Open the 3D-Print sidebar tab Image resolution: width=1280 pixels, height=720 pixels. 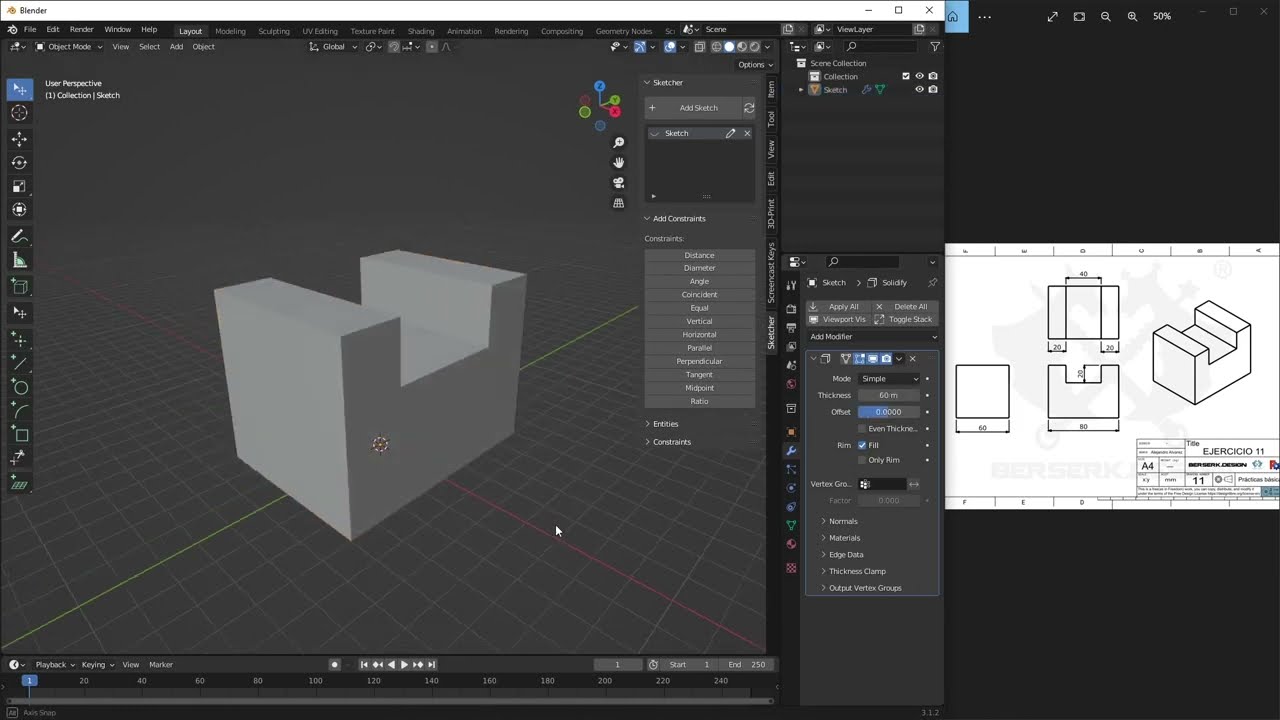[x=771, y=214]
